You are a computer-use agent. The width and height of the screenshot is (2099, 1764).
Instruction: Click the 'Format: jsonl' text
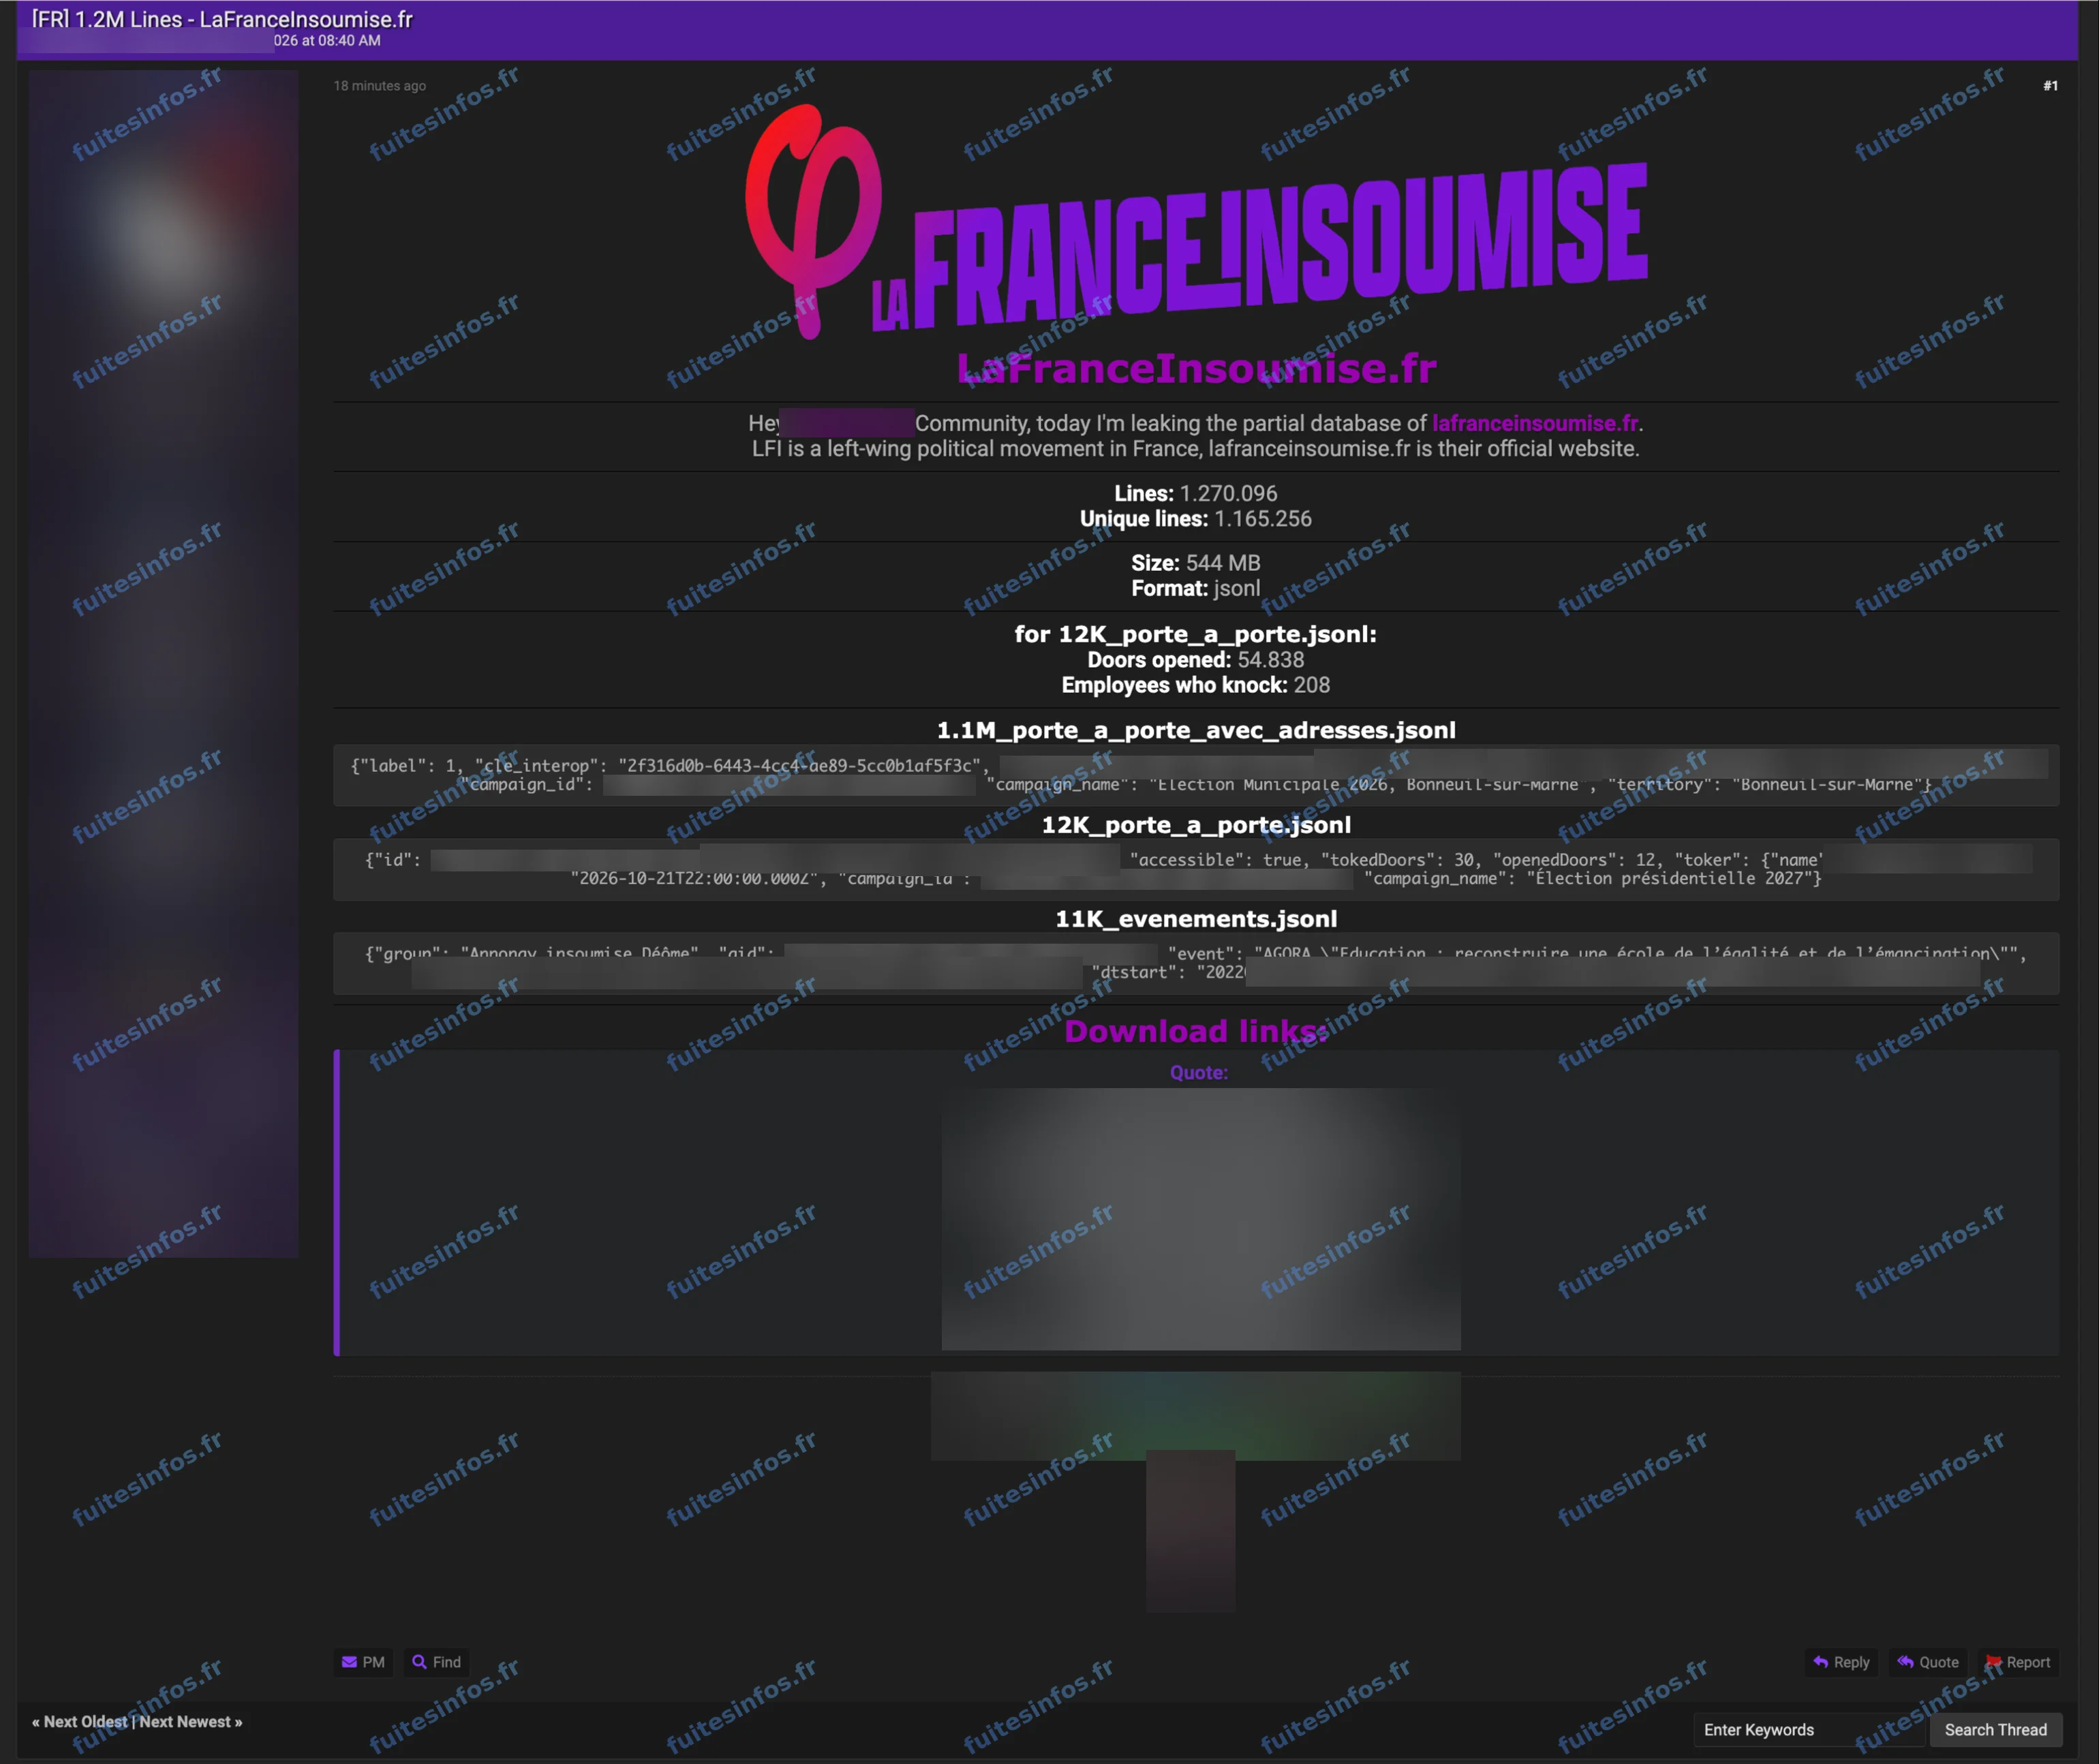click(x=1196, y=588)
